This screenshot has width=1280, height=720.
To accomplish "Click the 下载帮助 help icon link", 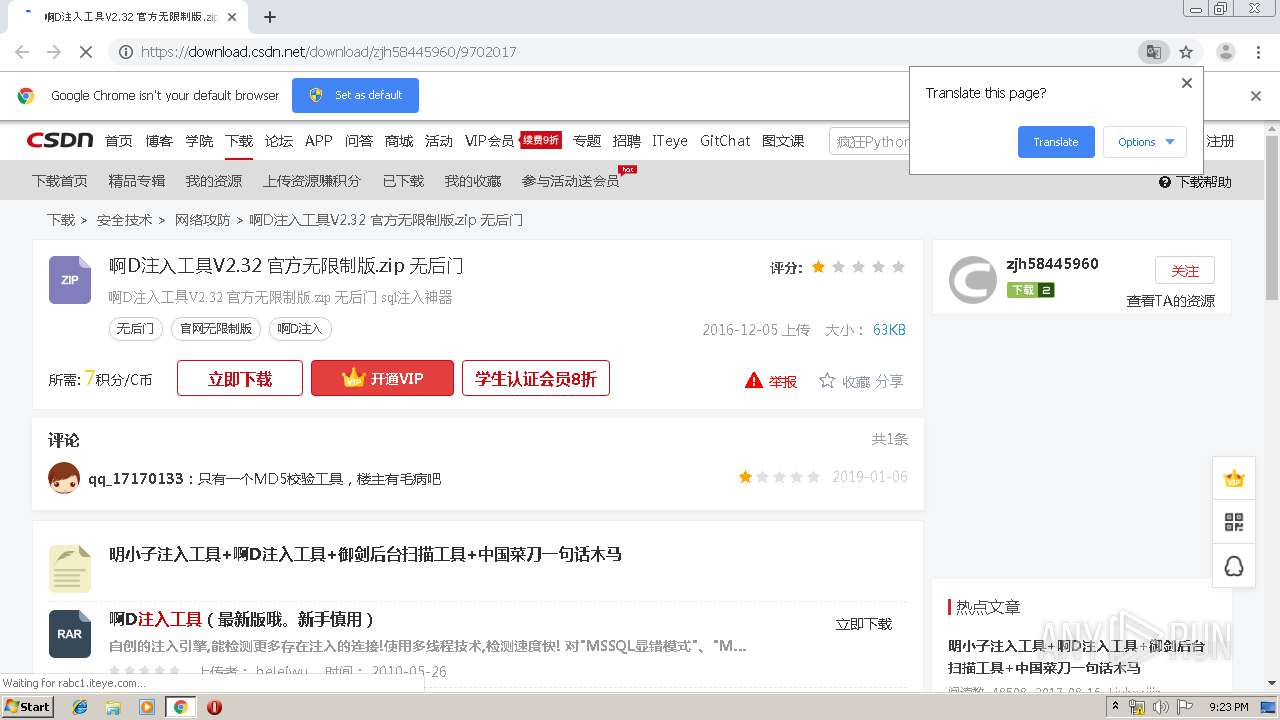I will [x=1195, y=182].
